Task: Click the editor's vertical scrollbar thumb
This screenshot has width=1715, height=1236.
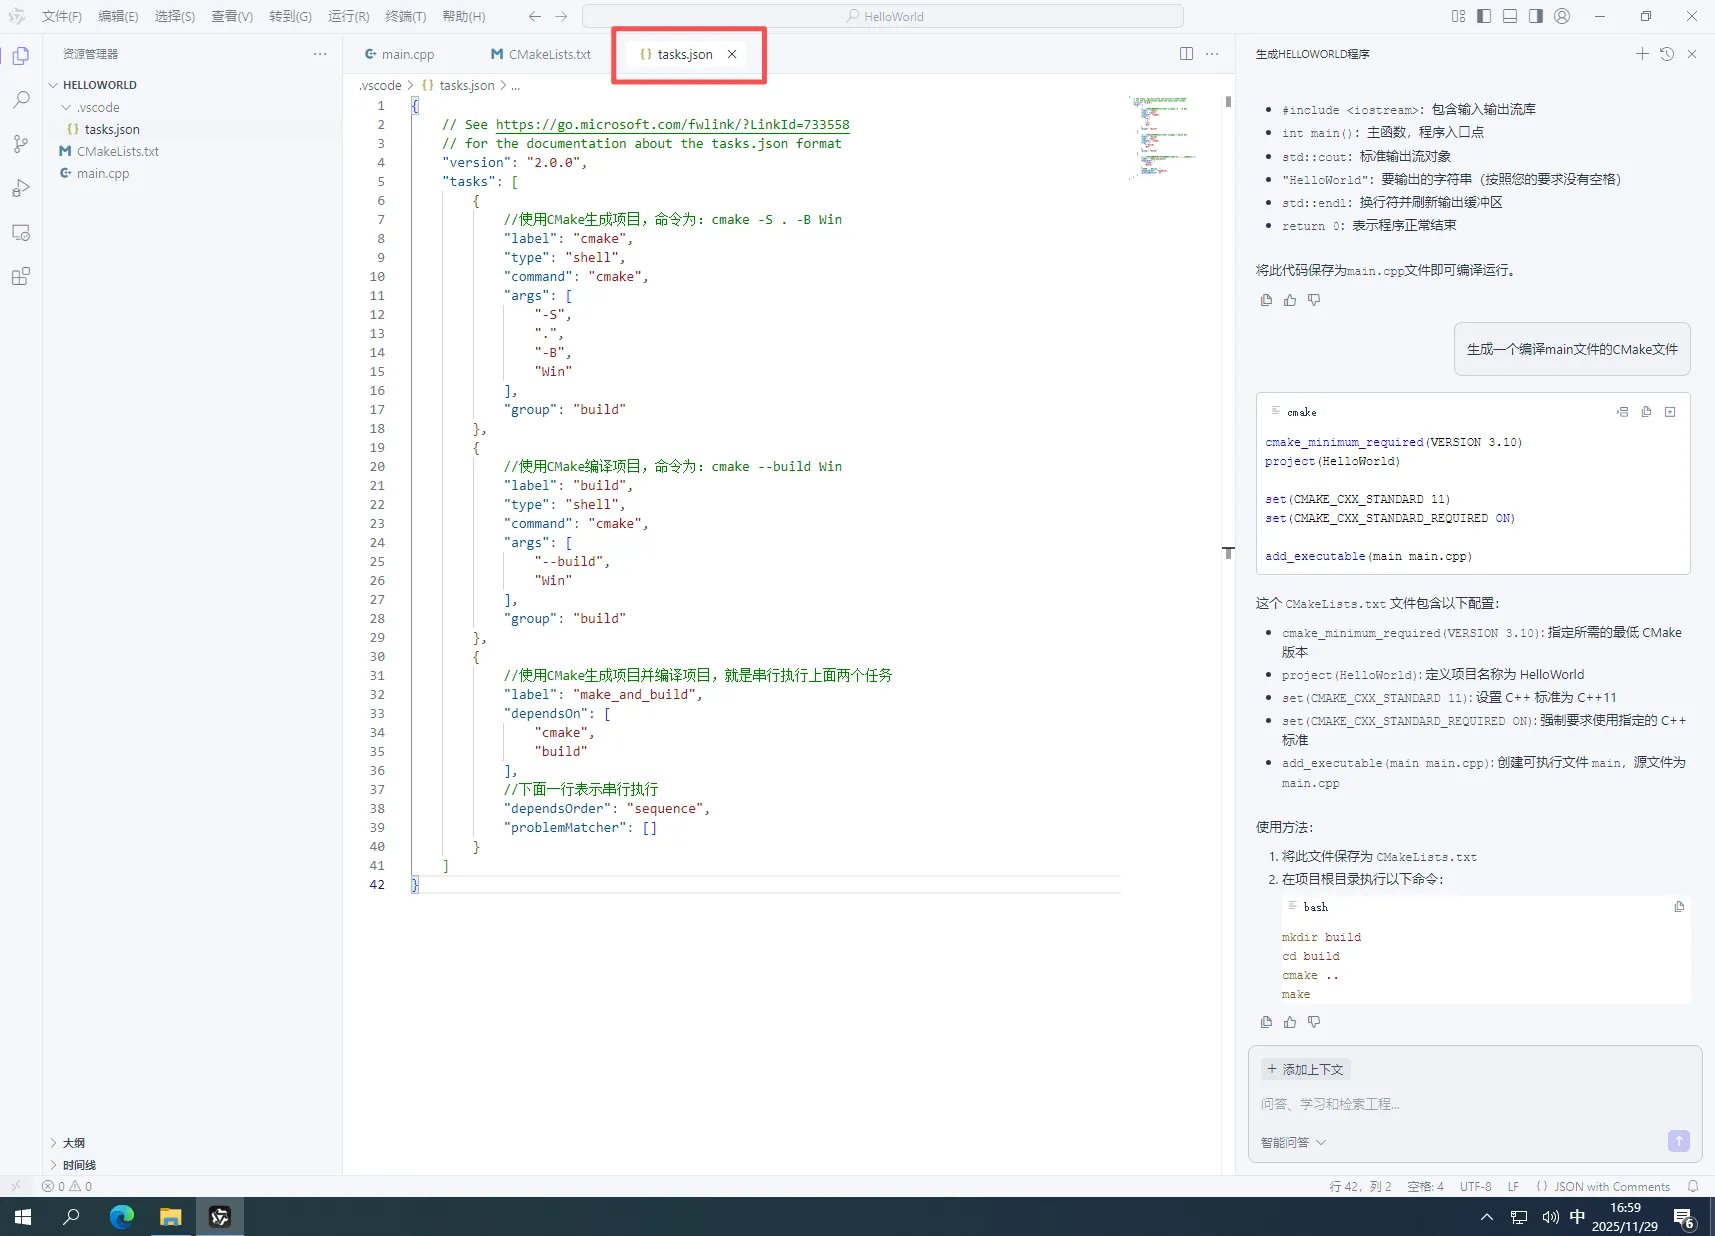Action: pos(1228,101)
